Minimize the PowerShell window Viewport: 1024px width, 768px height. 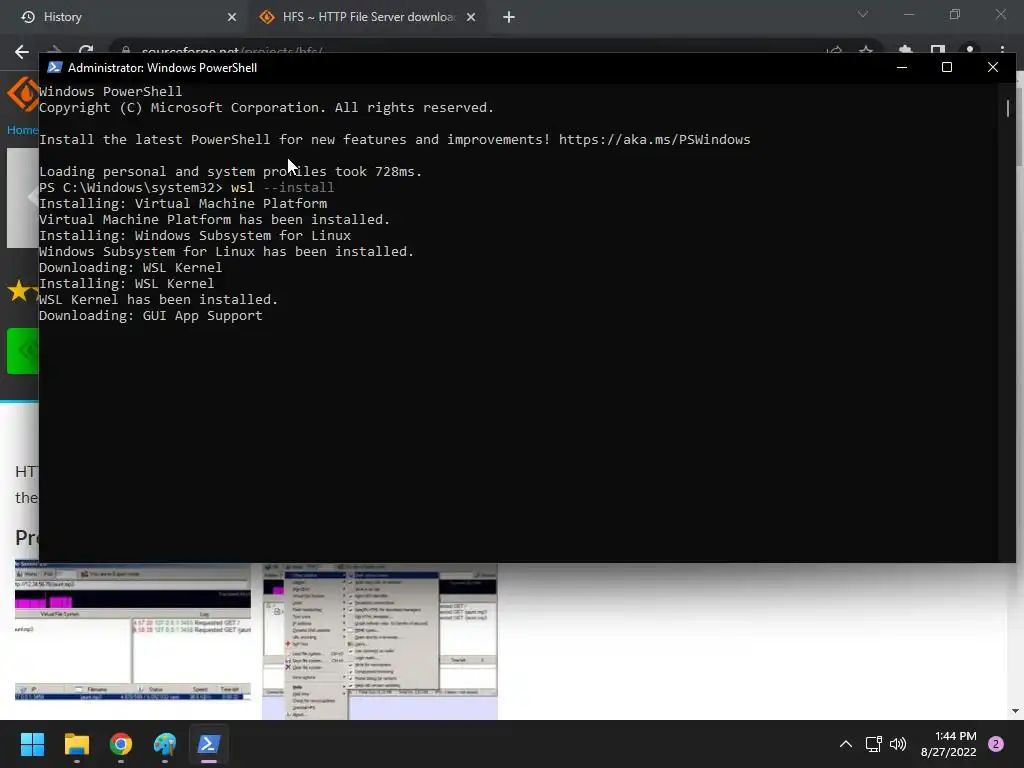click(x=902, y=67)
